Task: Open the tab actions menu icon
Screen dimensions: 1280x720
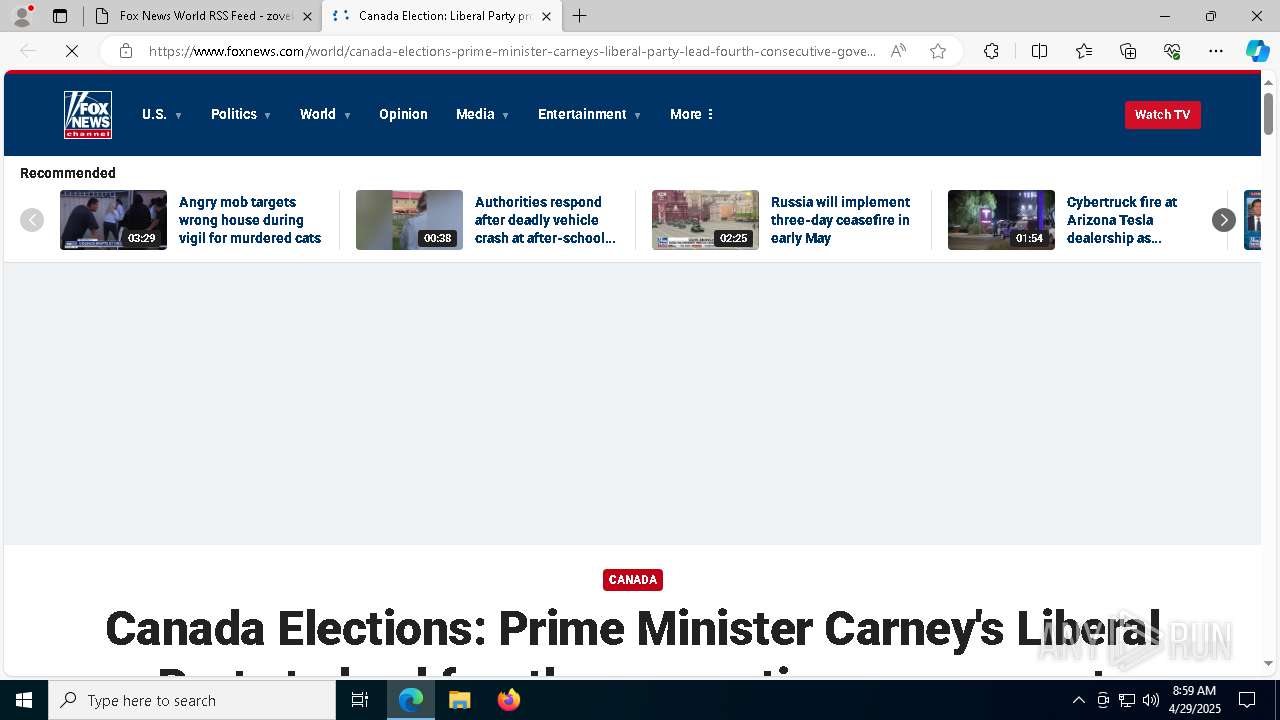Action: pyautogui.click(x=60, y=16)
